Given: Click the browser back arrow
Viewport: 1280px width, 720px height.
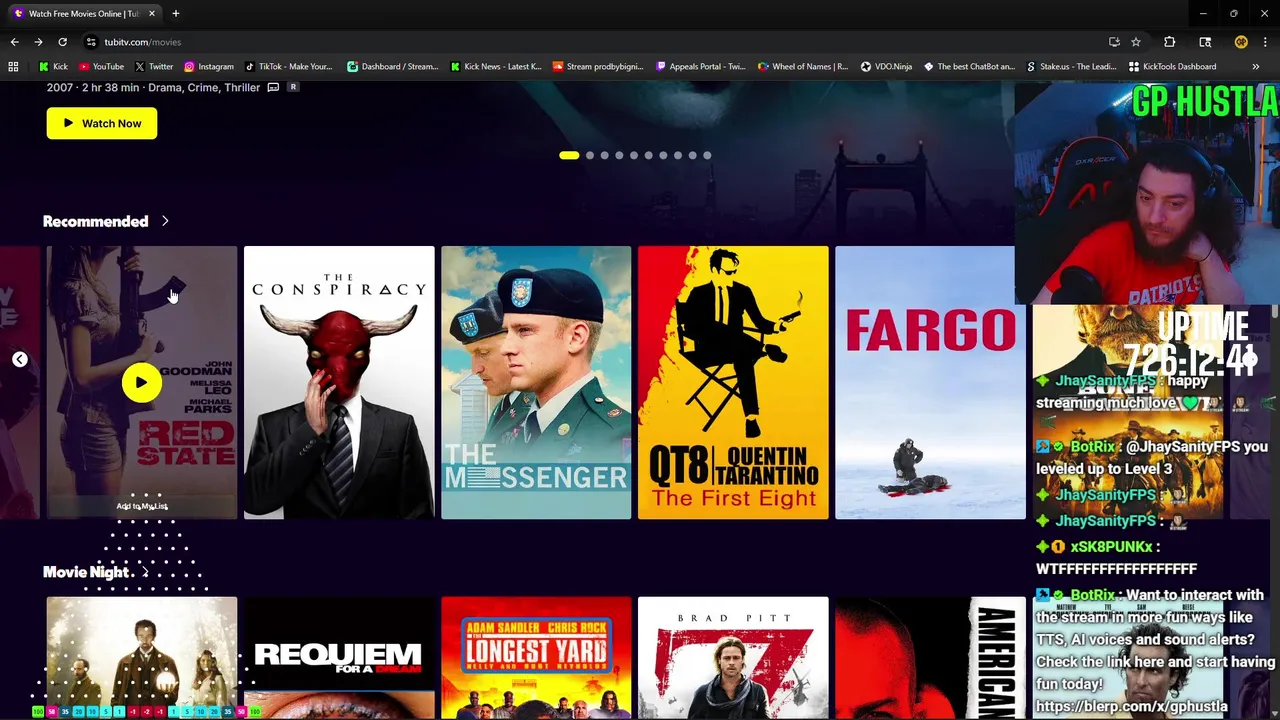Looking at the screenshot, I should tap(14, 42).
